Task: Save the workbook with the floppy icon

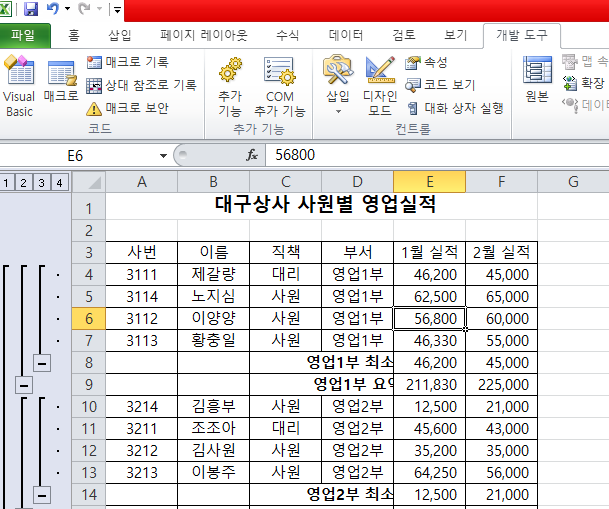Action: (x=31, y=9)
